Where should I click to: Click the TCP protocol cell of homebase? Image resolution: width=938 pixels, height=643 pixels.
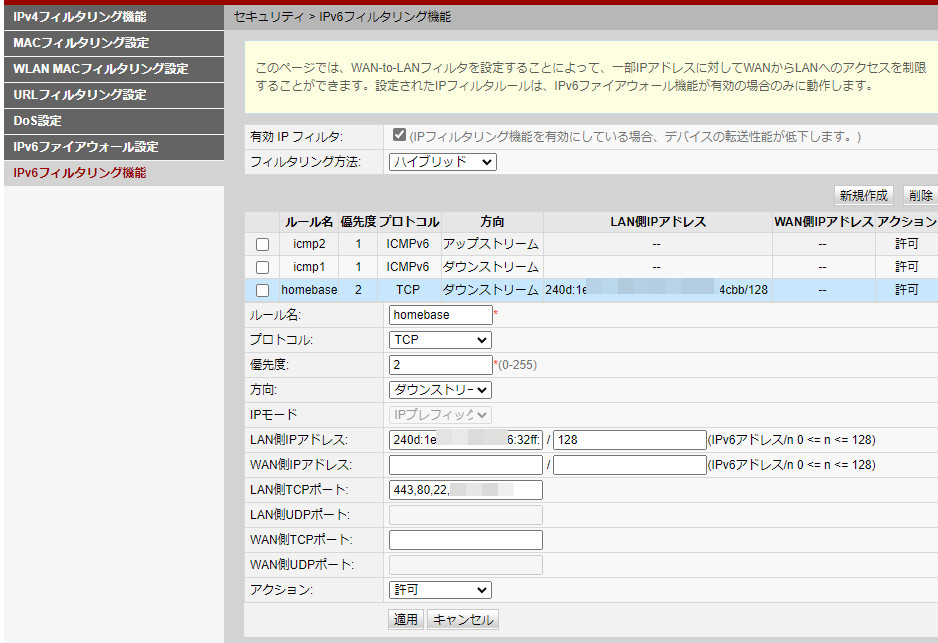[x=408, y=290]
